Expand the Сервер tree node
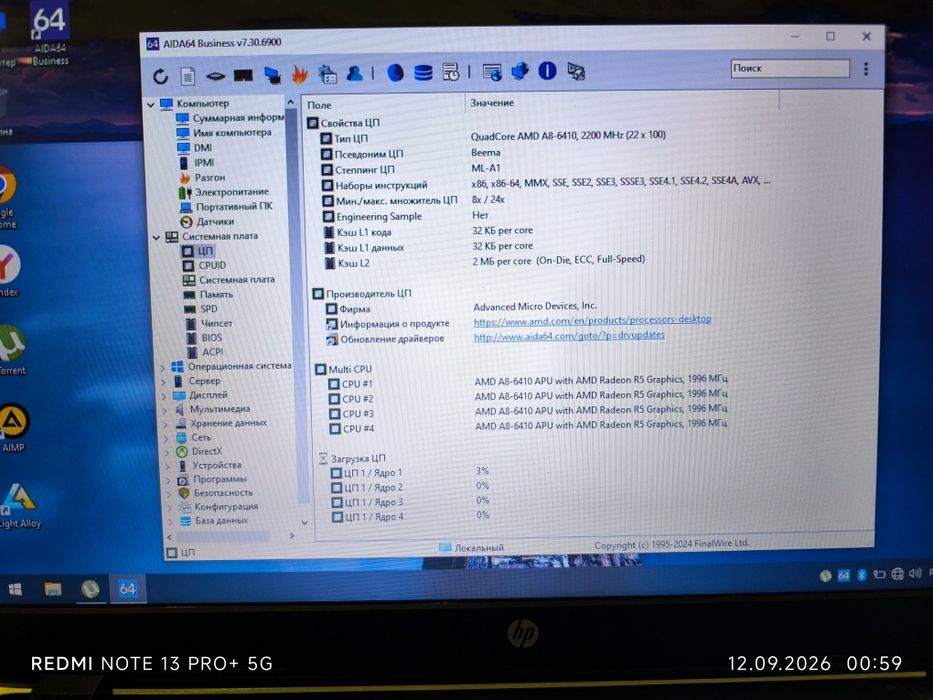 pos(163,382)
